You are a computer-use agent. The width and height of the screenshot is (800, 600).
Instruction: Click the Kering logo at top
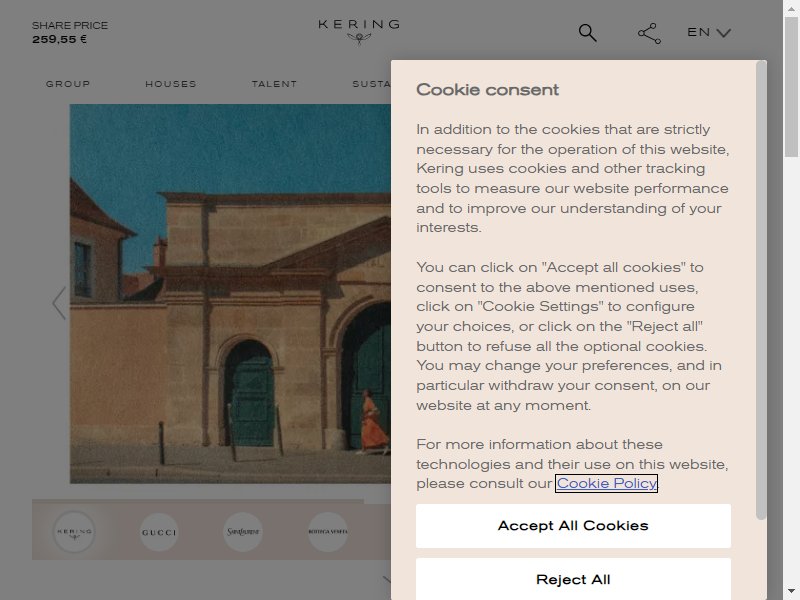359,32
